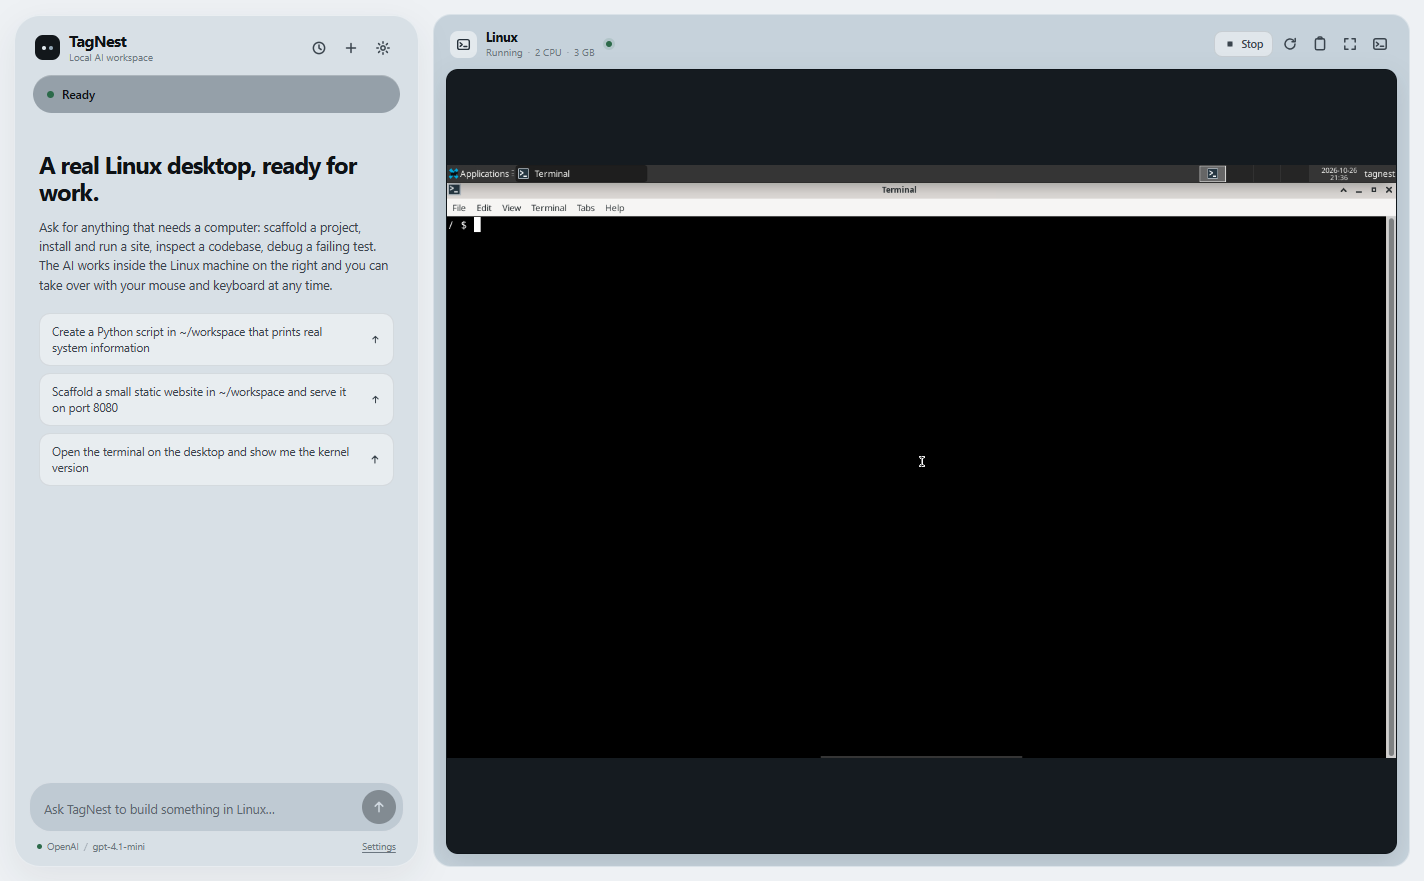
Task: Toggle the theme with the sun icon
Action: (x=383, y=48)
